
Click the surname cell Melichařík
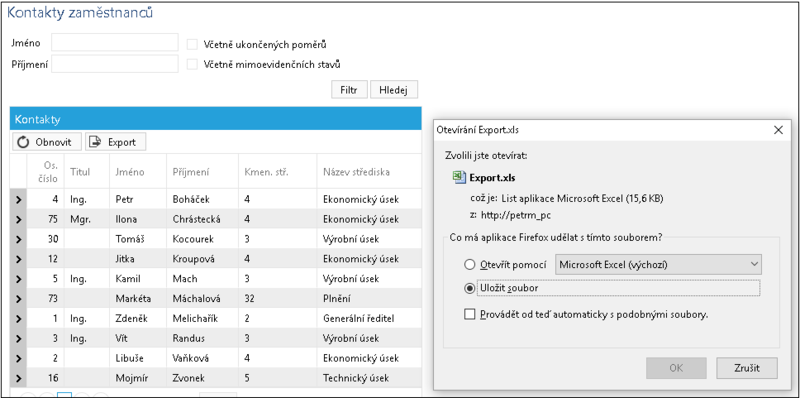click(x=202, y=319)
